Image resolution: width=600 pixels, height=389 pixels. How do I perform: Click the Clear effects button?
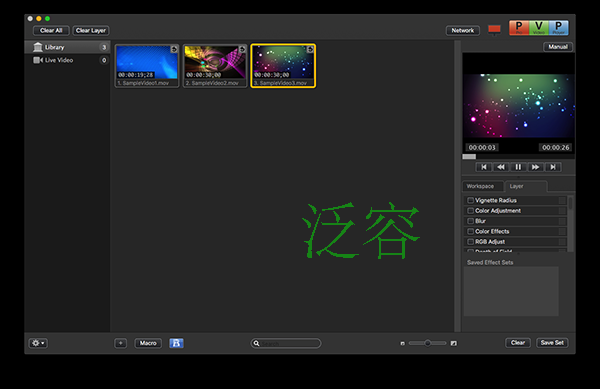point(518,343)
